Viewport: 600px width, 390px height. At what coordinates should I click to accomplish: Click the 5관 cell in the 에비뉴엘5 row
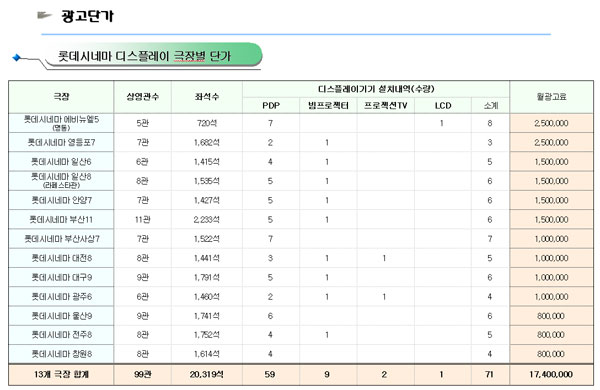142,123
